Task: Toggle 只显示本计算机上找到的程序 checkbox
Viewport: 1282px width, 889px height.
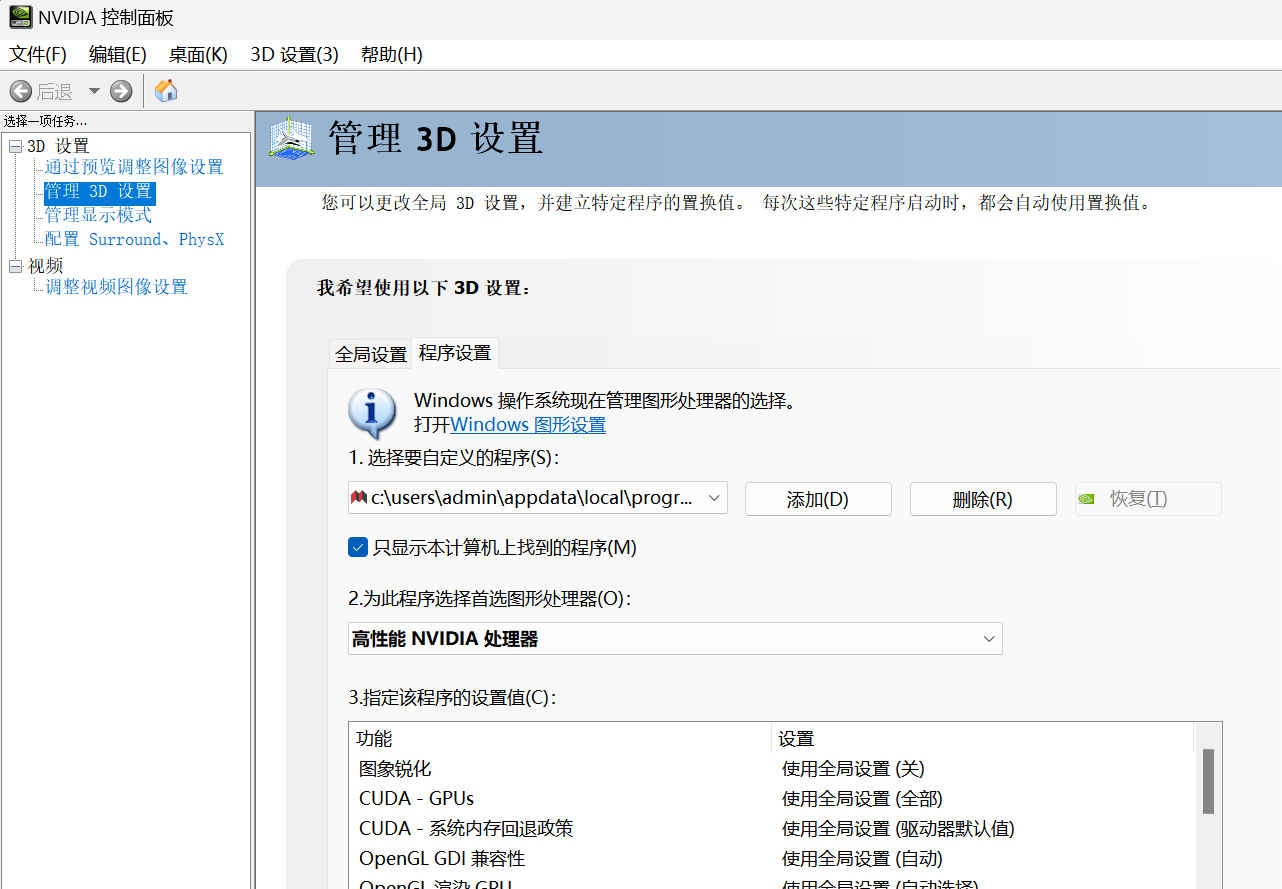Action: pyautogui.click(x=358, y=547)
